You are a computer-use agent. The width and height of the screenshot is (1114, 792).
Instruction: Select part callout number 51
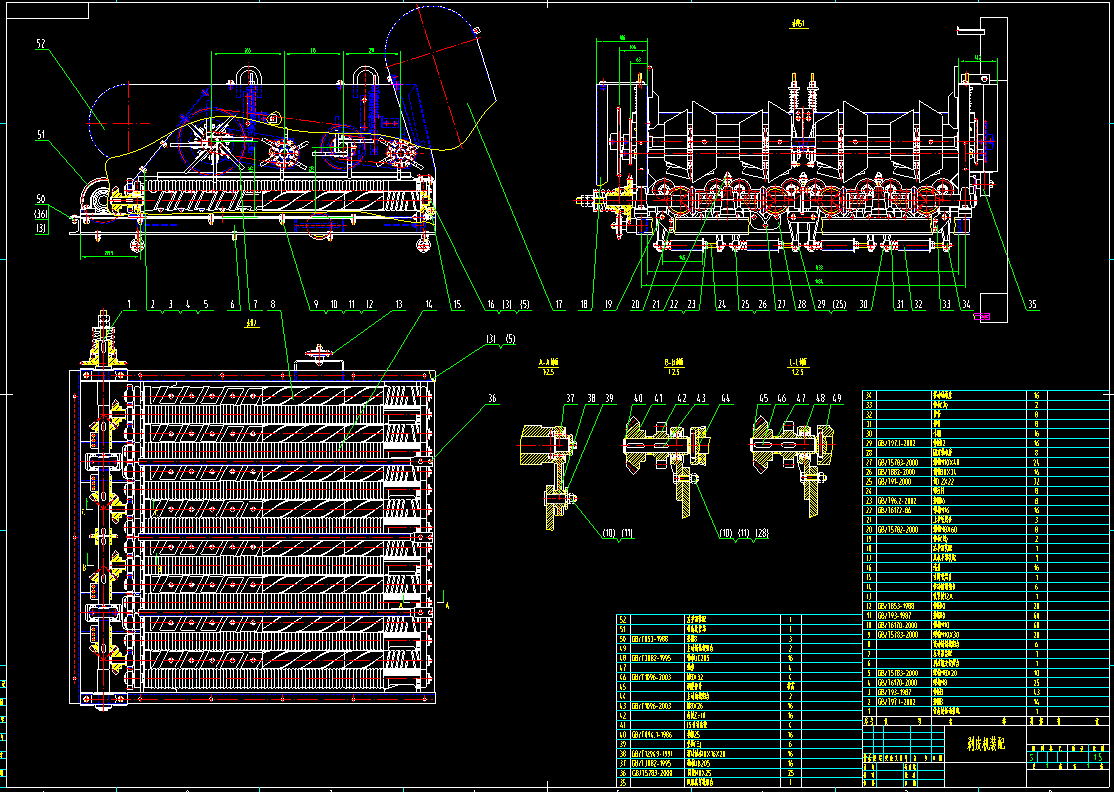click(41, 132)
